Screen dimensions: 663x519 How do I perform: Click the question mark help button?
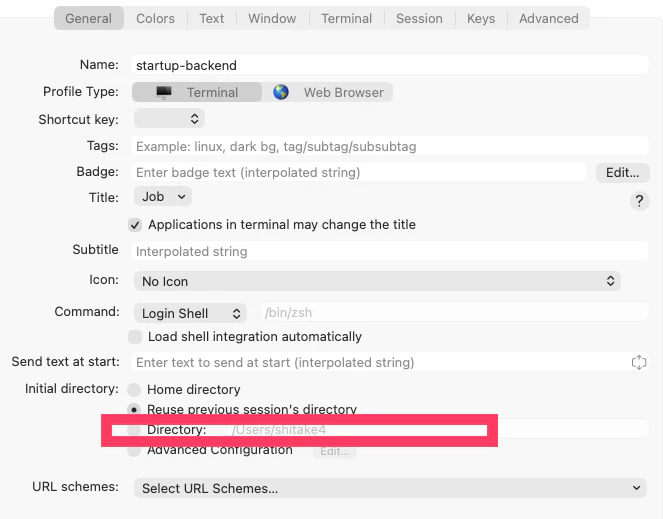click(x=639, y=200)
